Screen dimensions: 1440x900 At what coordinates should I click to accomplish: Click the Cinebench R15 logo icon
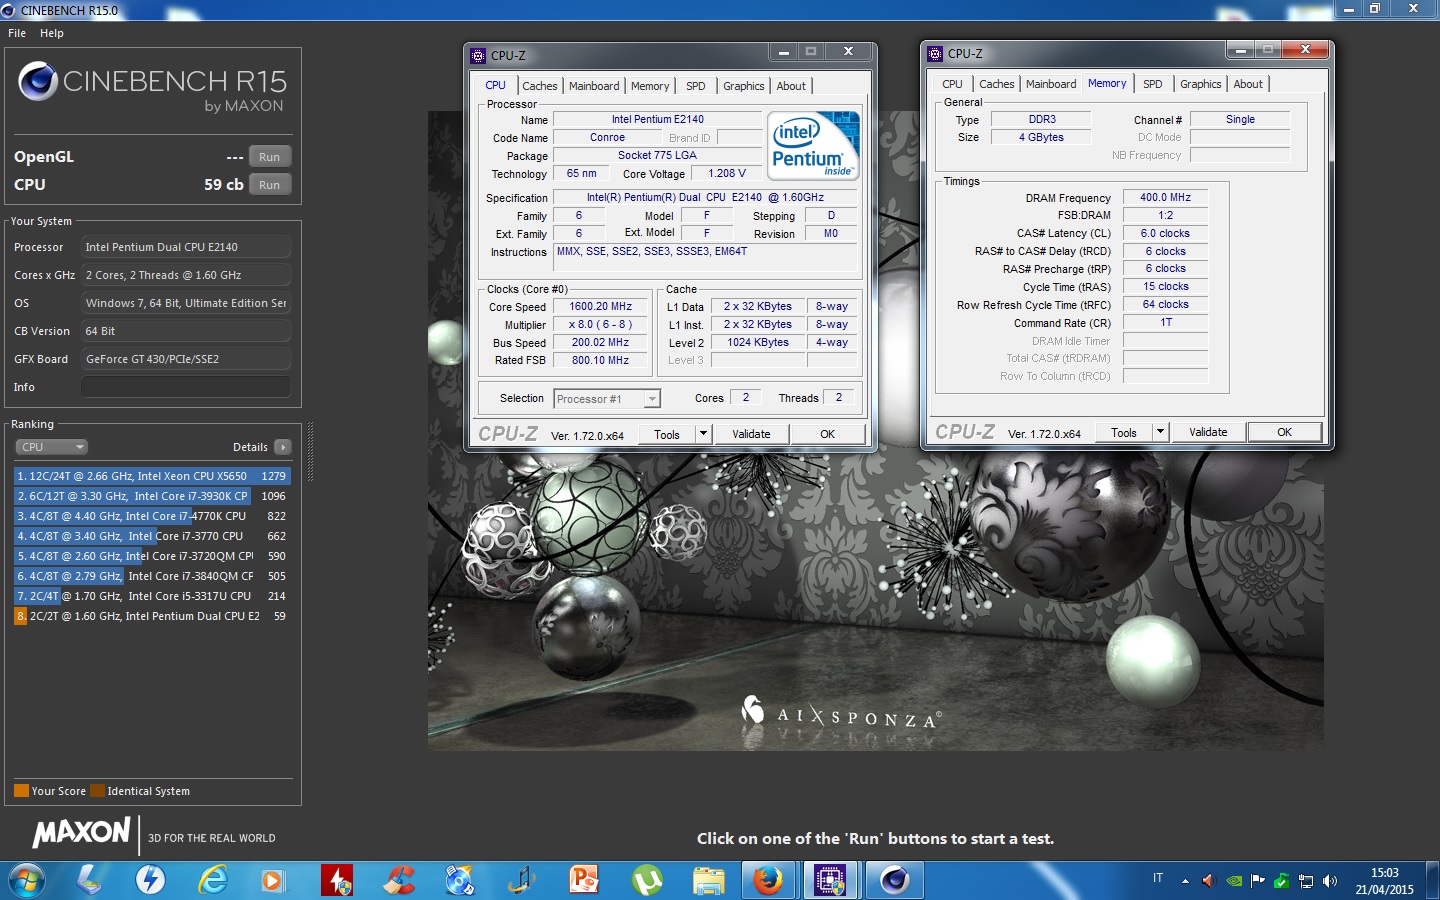click(38, 81)
